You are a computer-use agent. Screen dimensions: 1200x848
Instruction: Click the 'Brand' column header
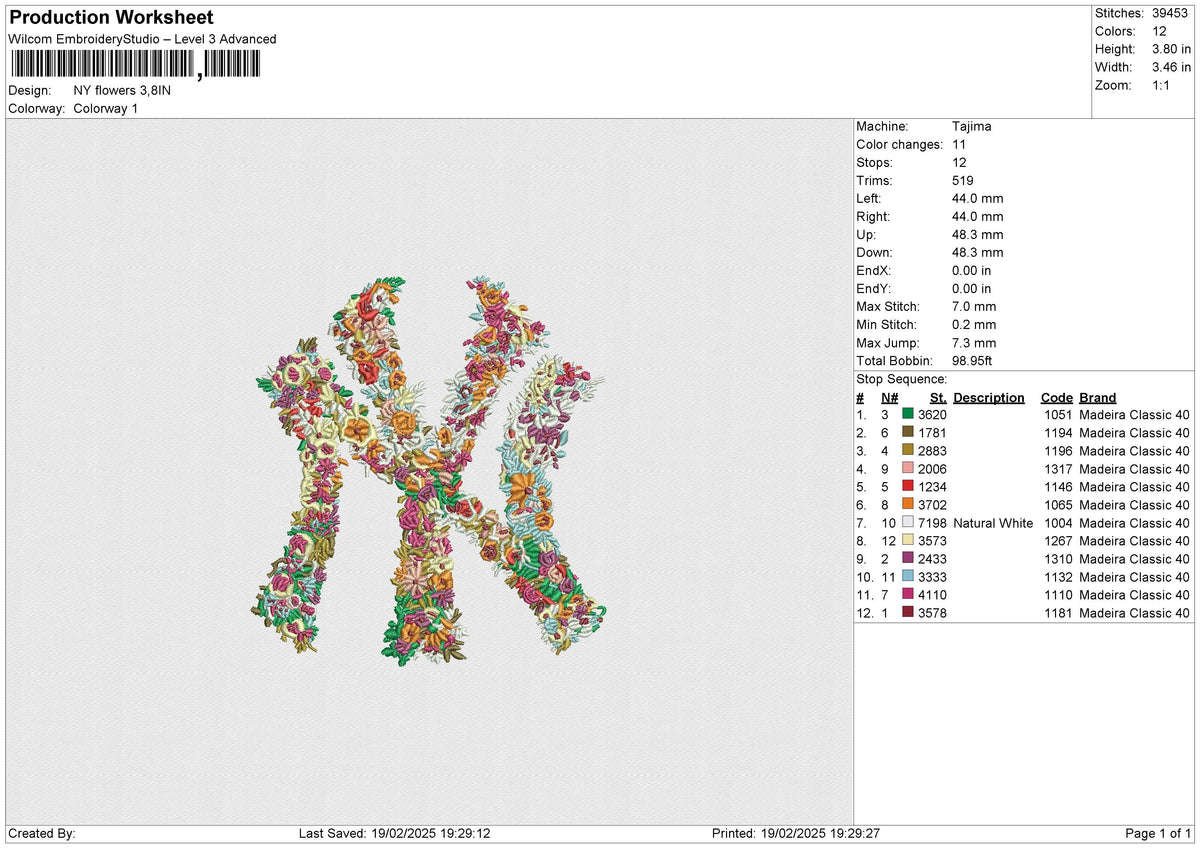[x=1098, y=397]
